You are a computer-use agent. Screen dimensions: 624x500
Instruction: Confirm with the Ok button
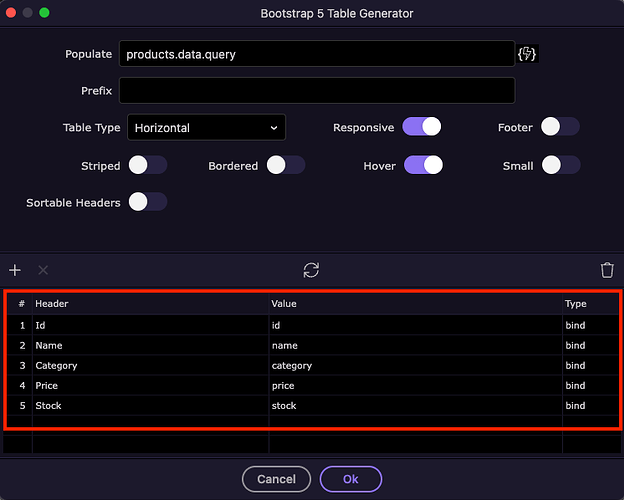350,479
